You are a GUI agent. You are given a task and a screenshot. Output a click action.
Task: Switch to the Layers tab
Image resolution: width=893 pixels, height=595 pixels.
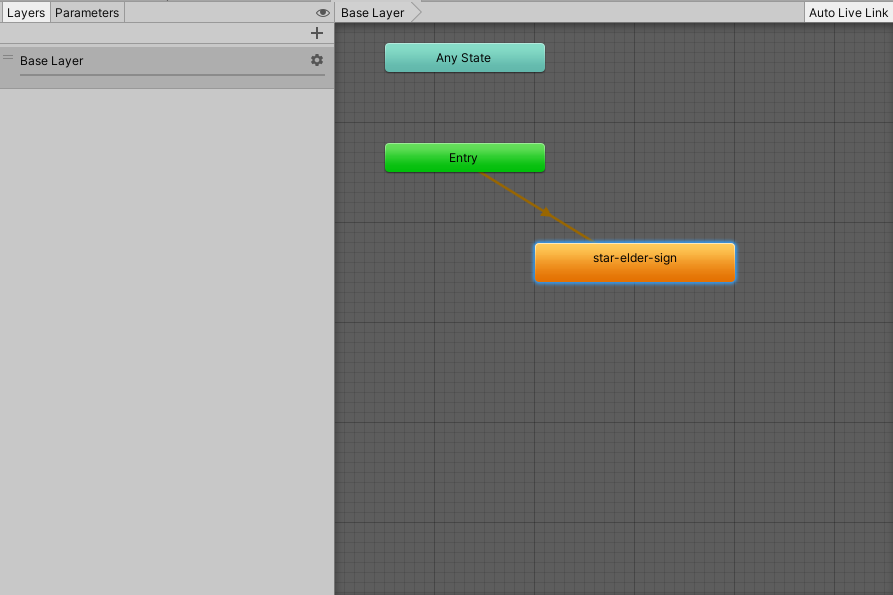(26, 13)
